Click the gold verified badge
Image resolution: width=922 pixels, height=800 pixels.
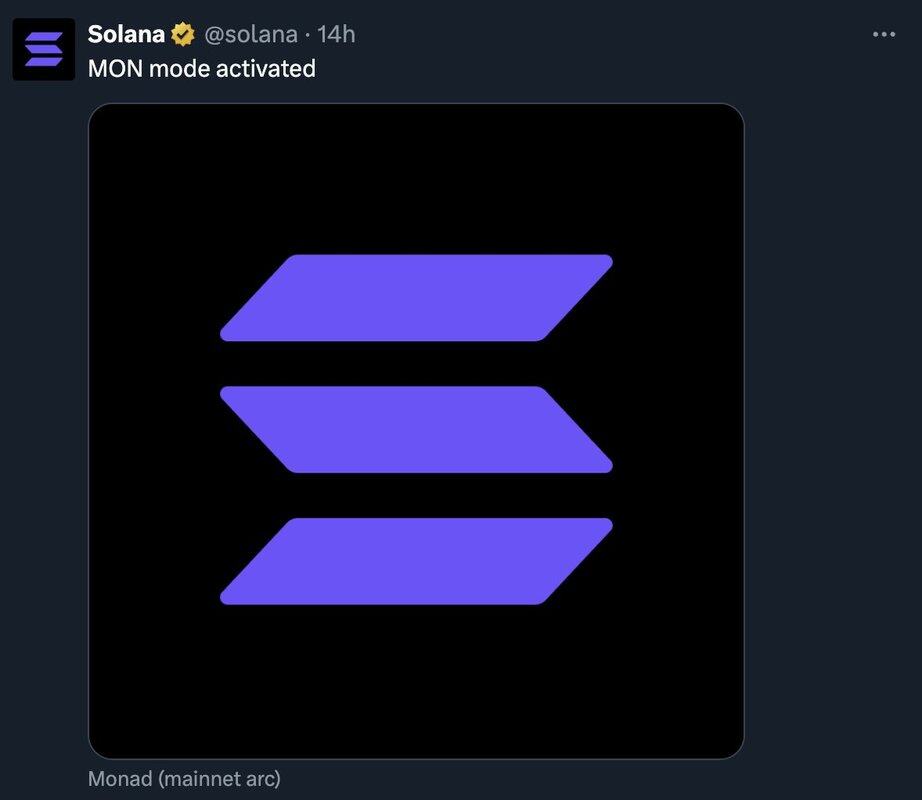(182, 35)
